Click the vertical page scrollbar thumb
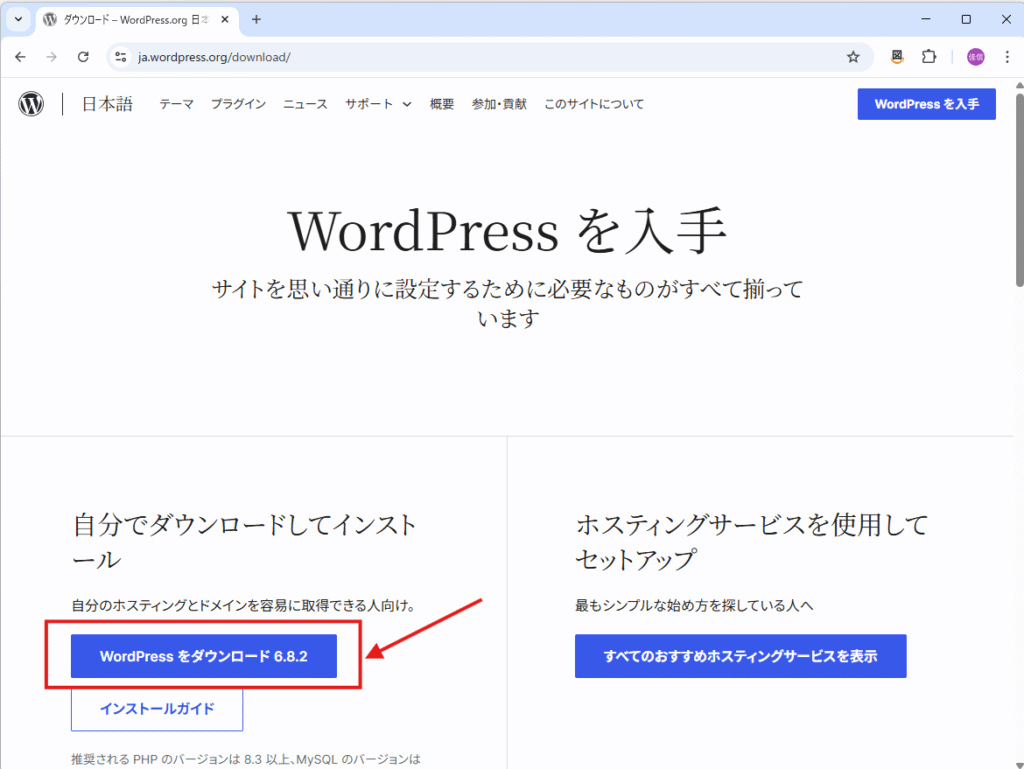The height and width of the screenshot is (769, 1024). pyautogui.click(x=1019, y=189)
